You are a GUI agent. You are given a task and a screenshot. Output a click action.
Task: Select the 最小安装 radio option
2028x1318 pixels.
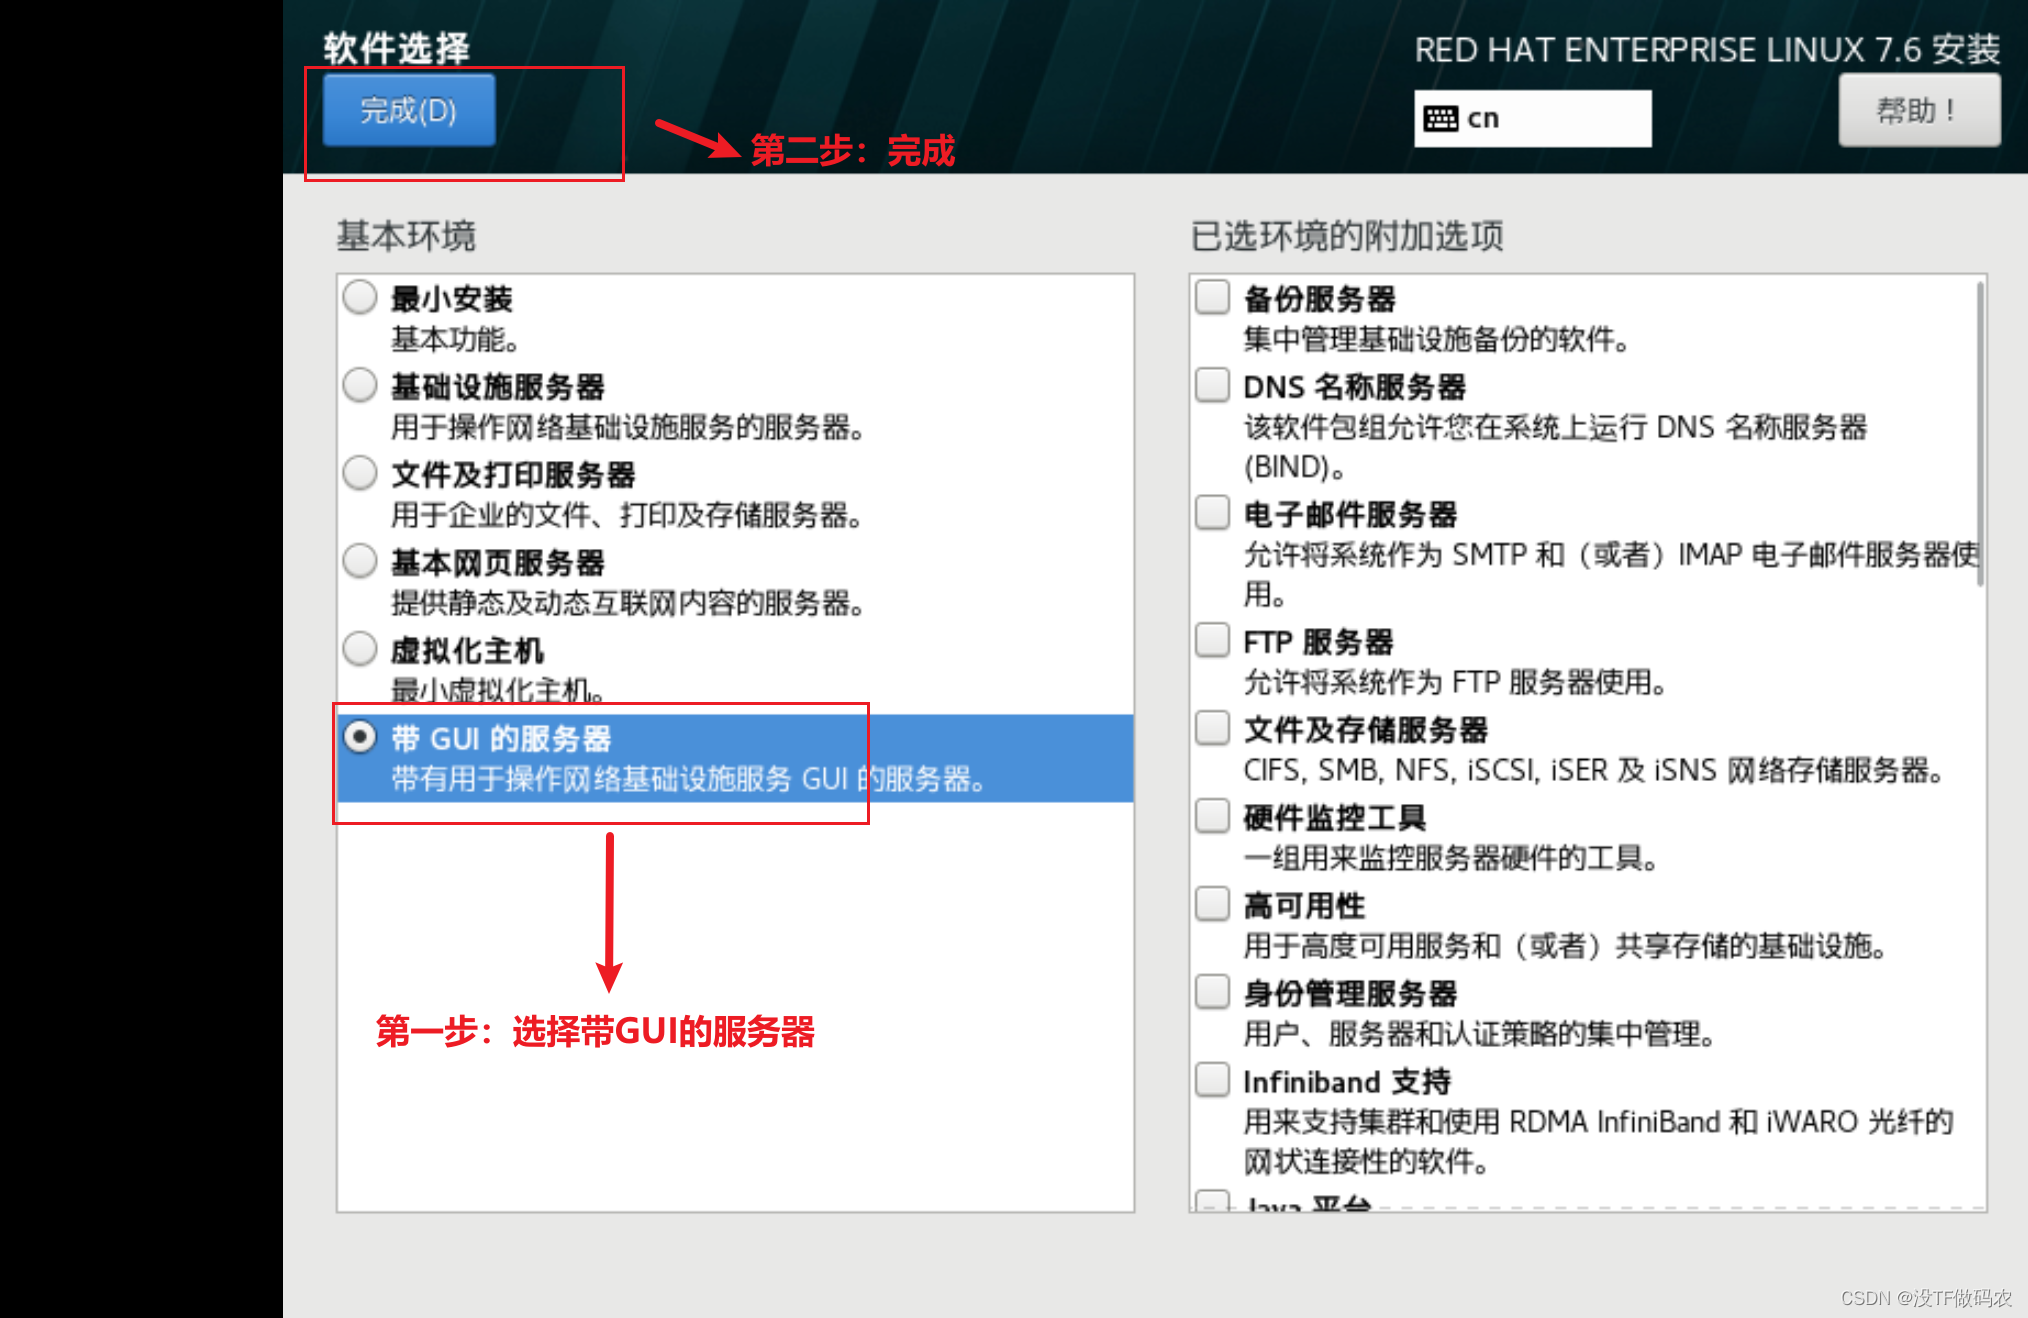360,297
